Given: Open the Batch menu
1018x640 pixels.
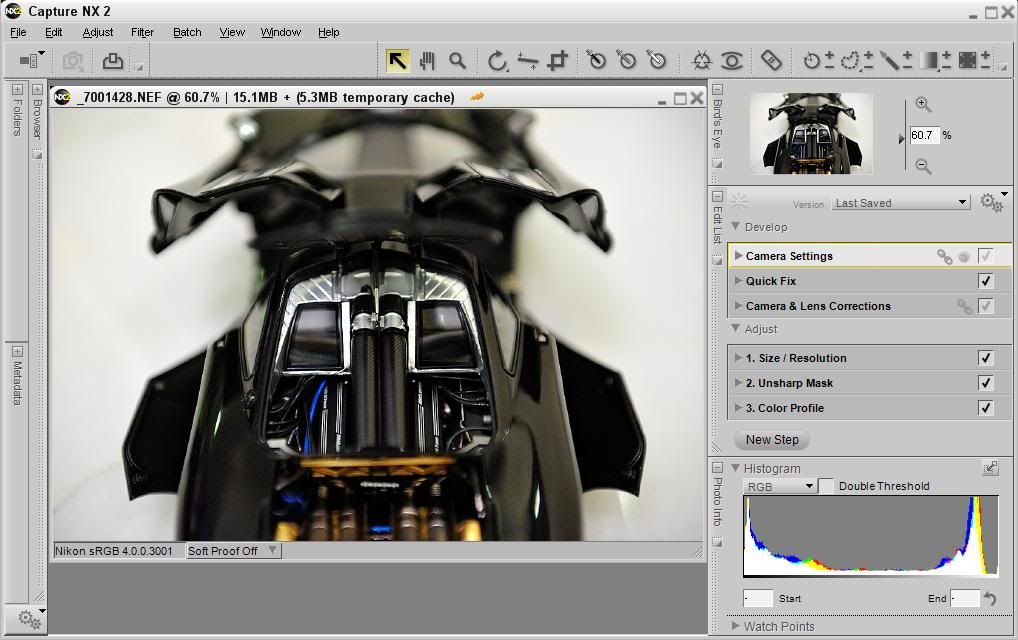Looking at the screenshot, I should (x=187, y=32).
